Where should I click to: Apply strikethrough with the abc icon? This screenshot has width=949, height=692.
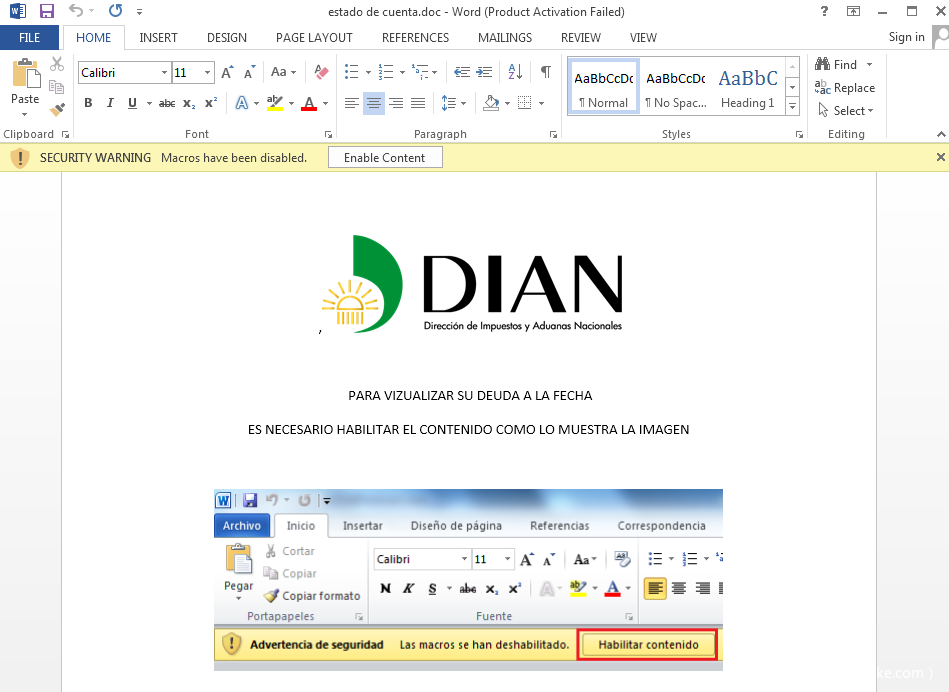167,103
